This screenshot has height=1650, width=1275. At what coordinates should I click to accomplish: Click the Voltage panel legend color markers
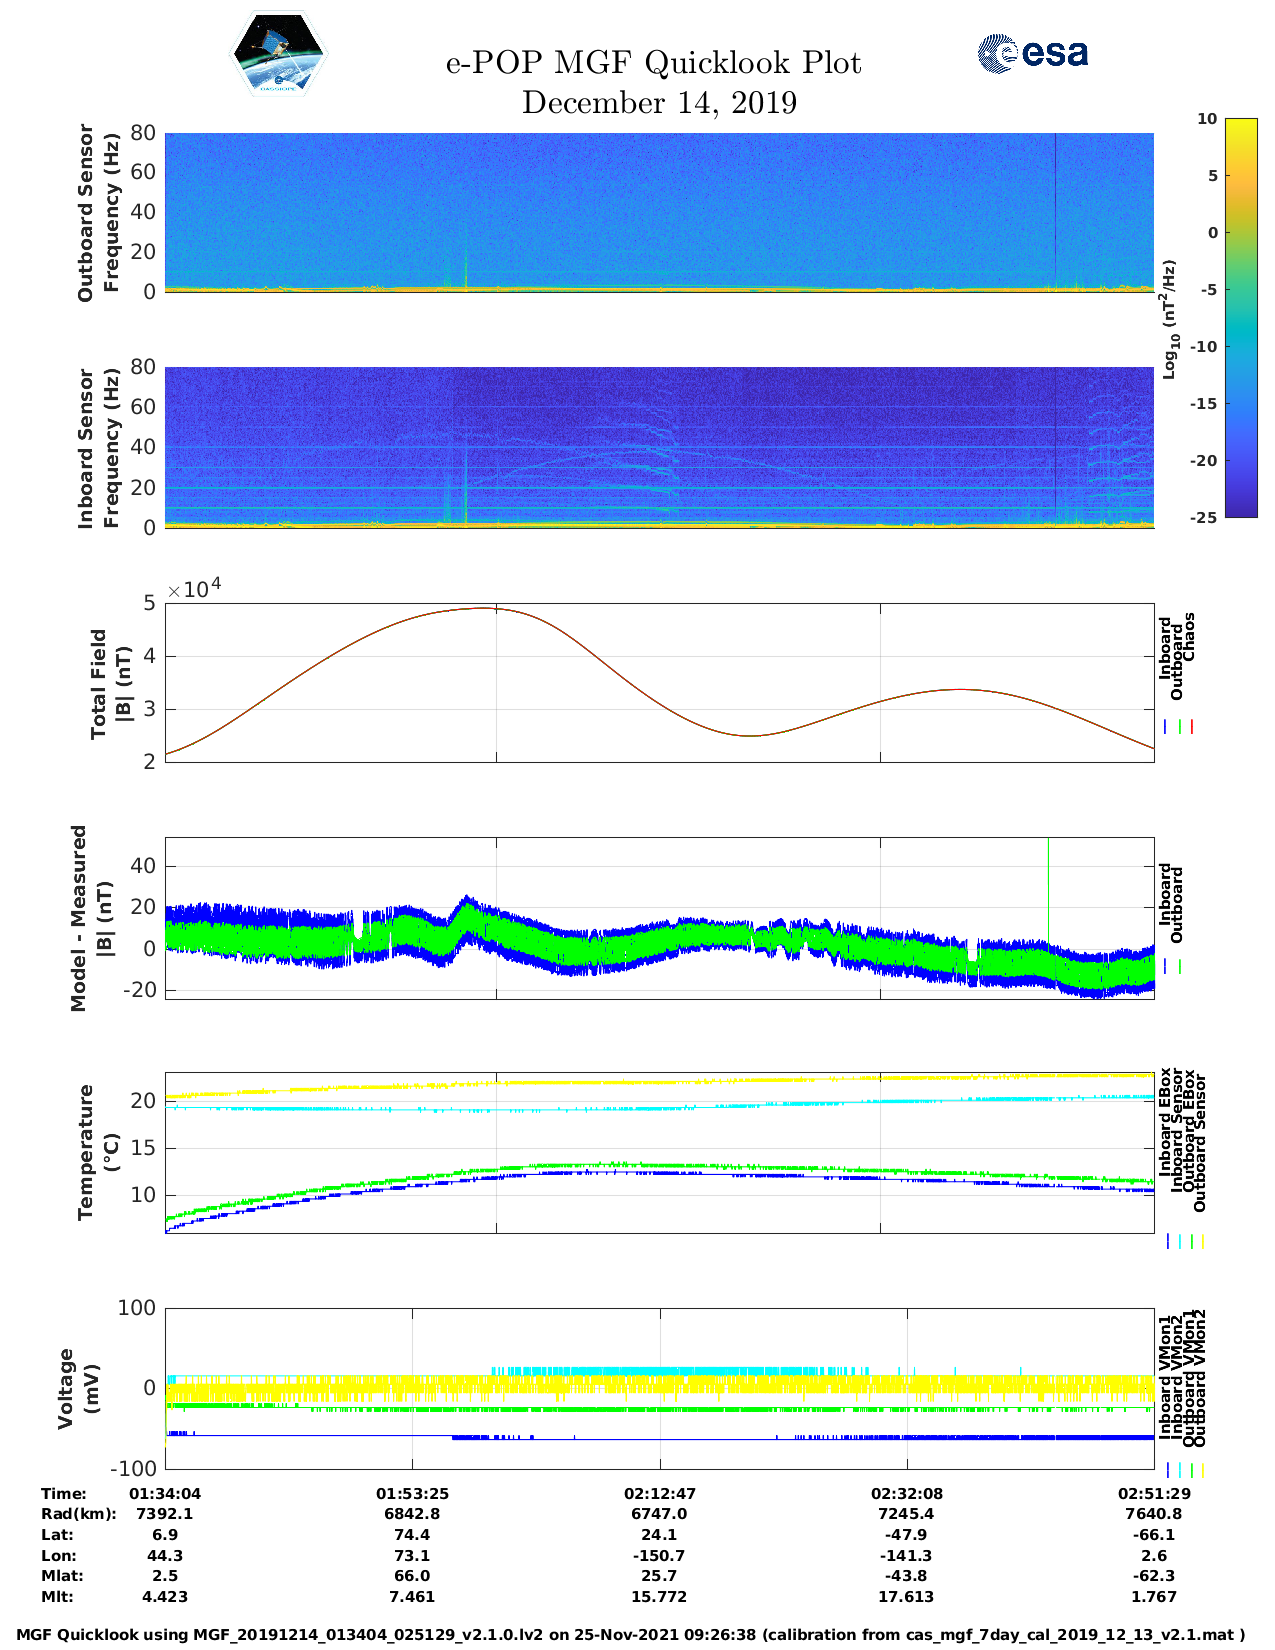click(1185, 1470)
